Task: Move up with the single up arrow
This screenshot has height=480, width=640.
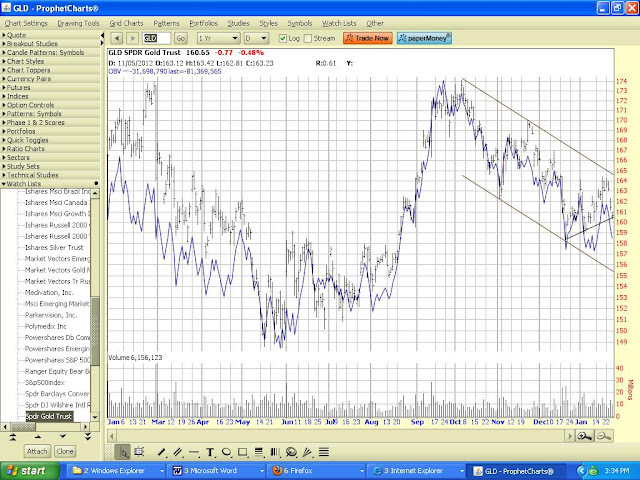Action: [x=38, y=437]
